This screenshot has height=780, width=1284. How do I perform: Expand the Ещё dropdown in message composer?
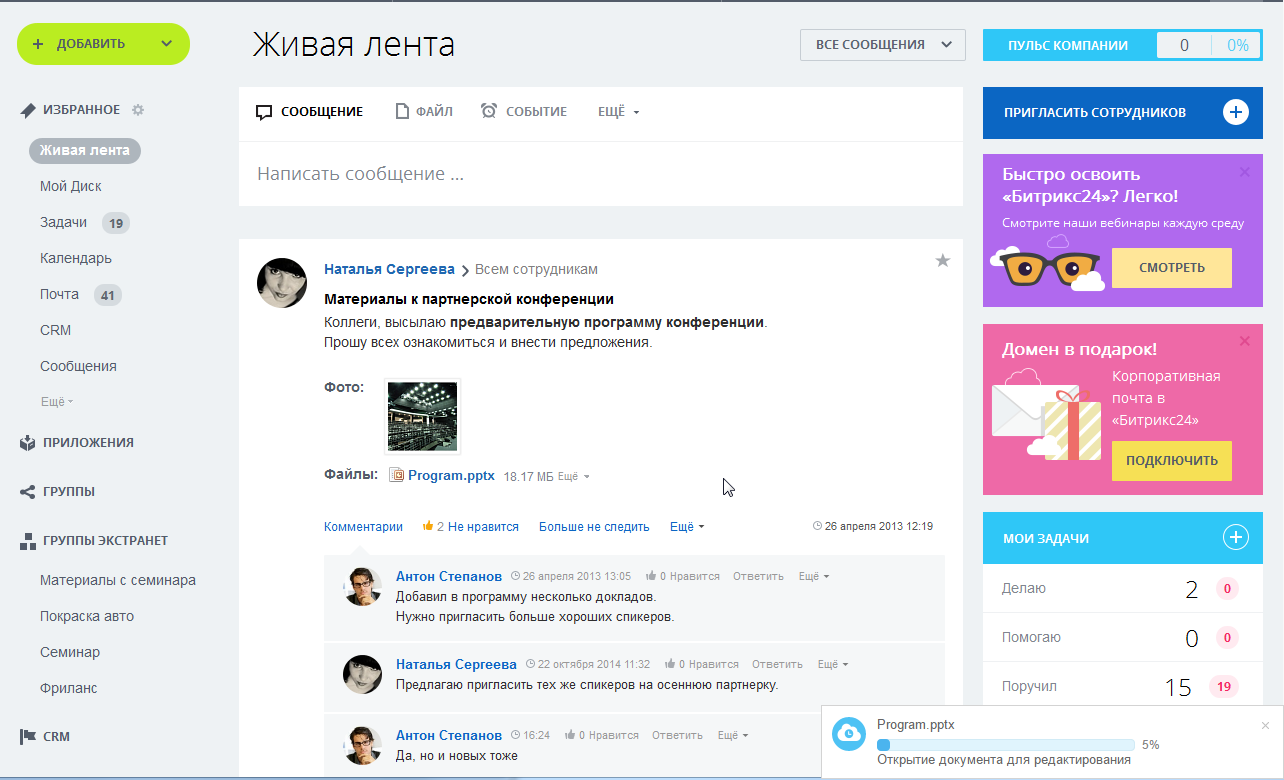pyautogui.click(x=618, y=112)
